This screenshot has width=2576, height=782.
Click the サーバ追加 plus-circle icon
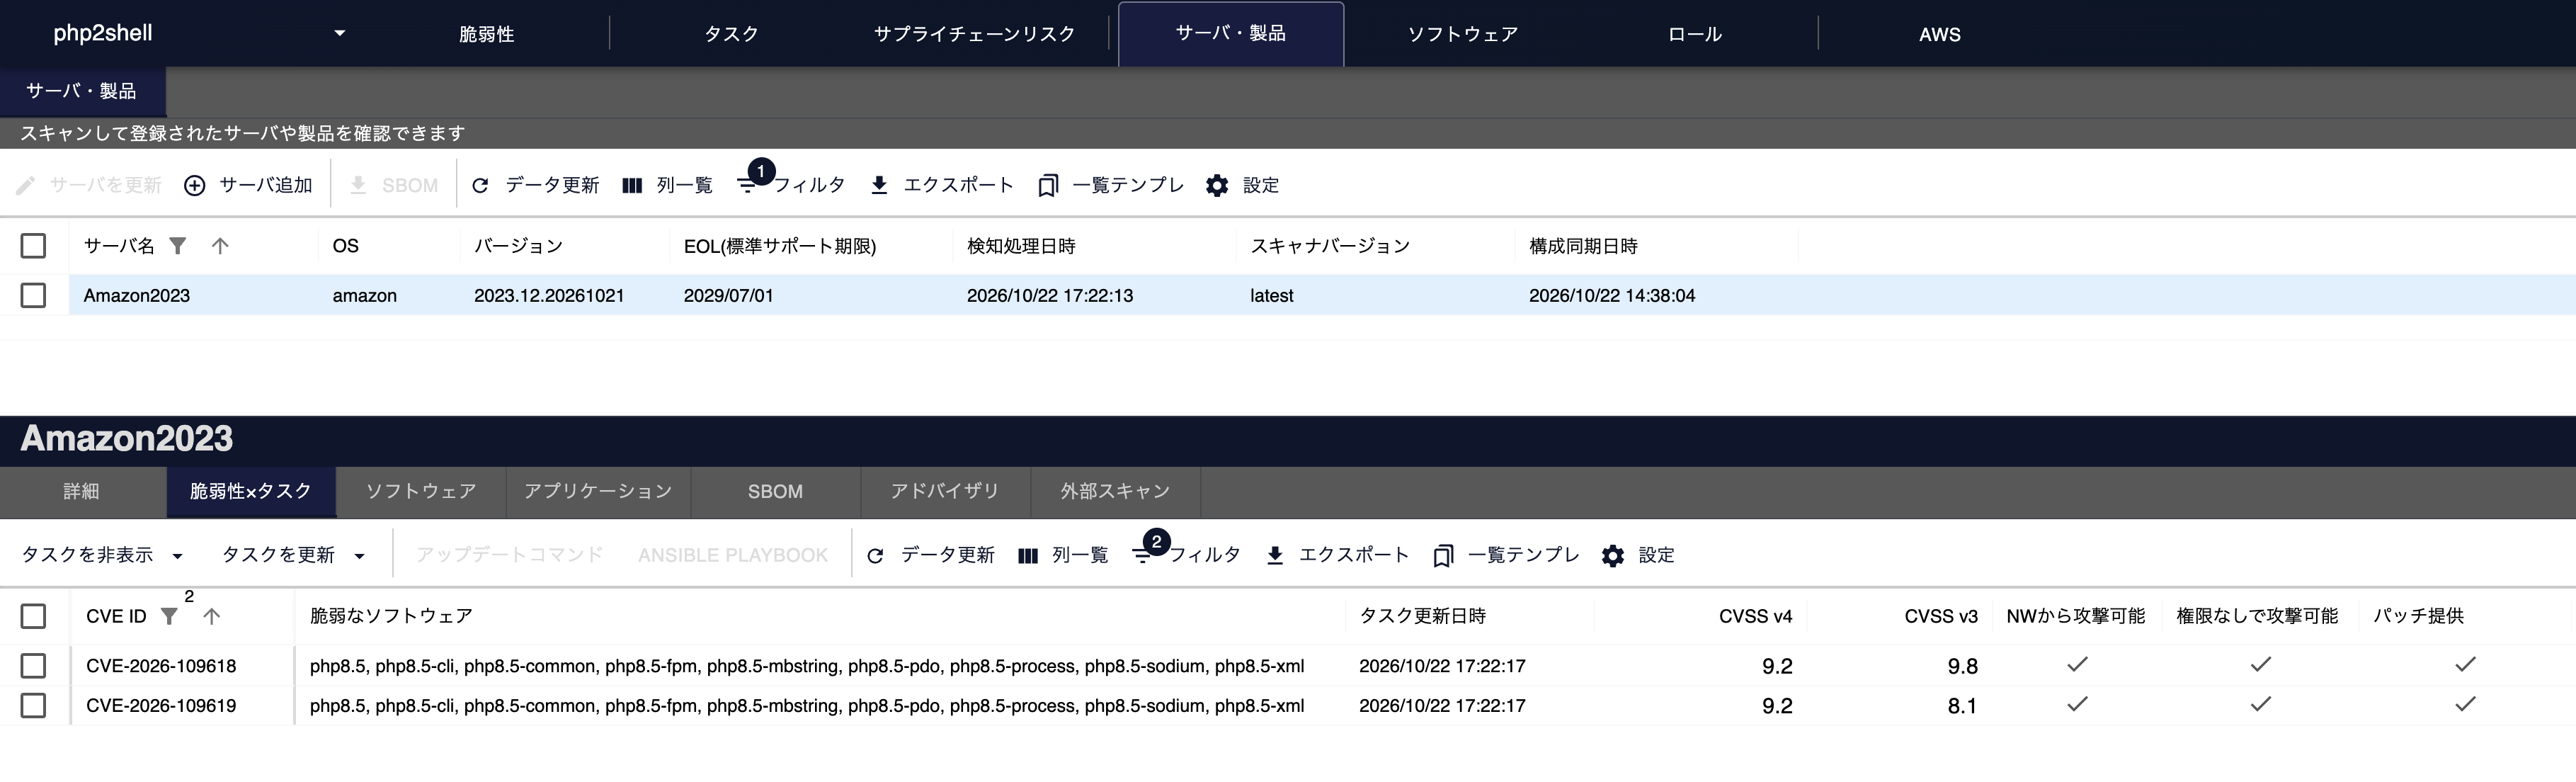pos(195,185)
